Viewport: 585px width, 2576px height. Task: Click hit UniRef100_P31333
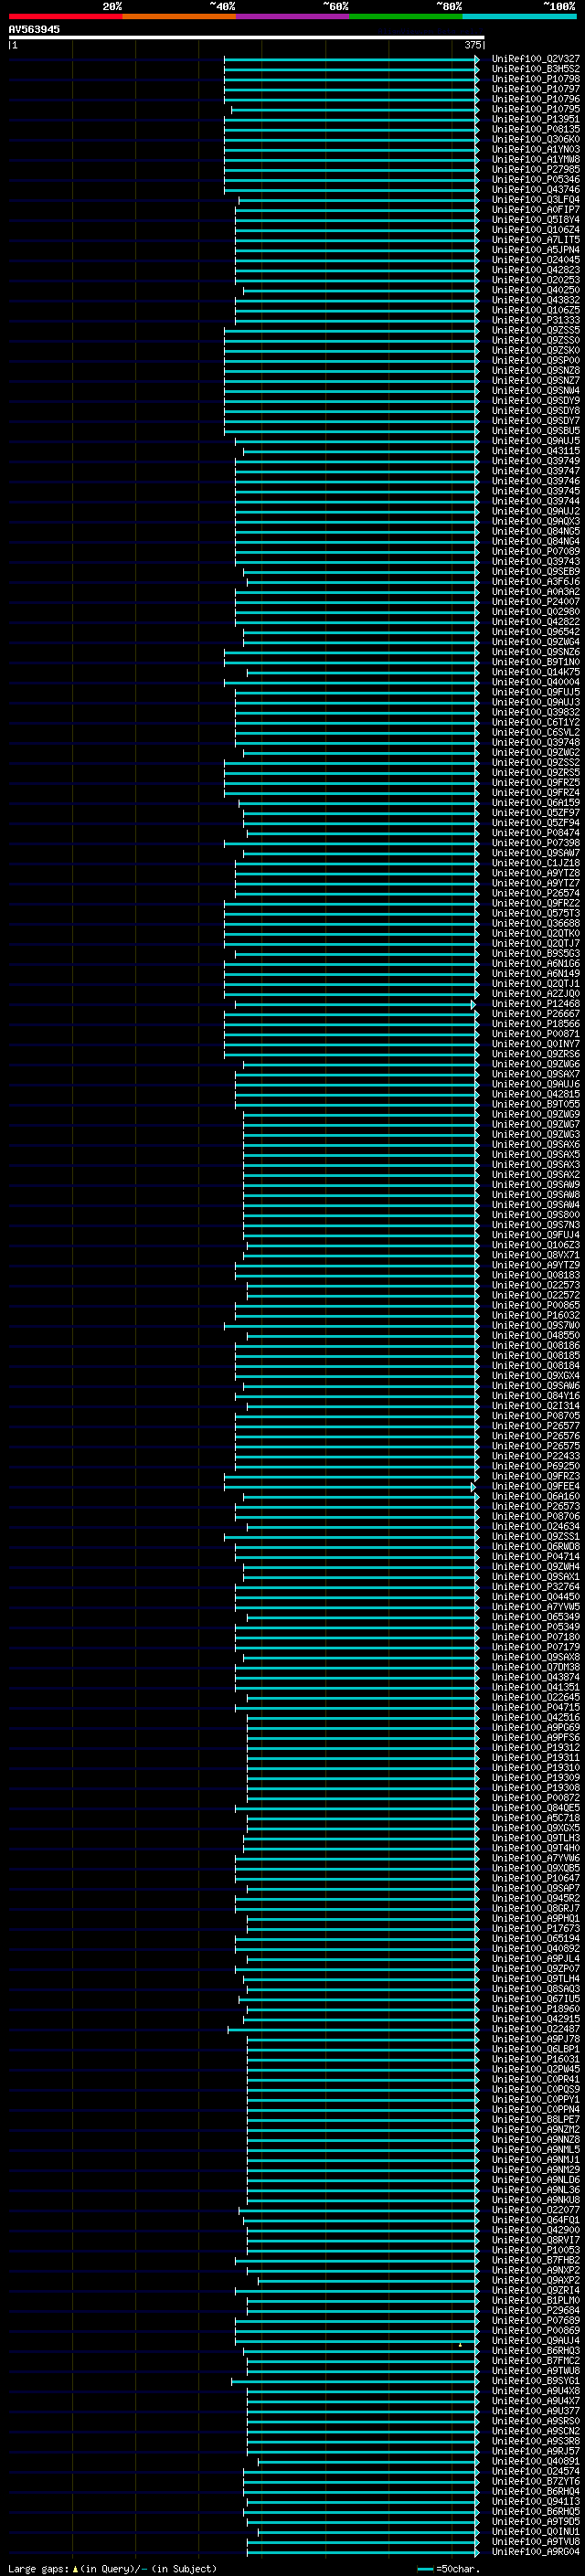pos(535,320)
